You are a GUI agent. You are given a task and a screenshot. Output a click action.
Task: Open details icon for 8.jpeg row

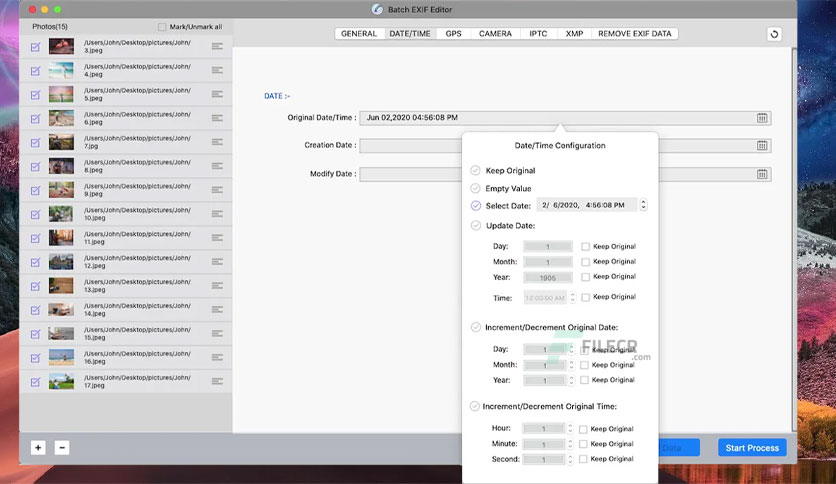click(x=217, y=166)
